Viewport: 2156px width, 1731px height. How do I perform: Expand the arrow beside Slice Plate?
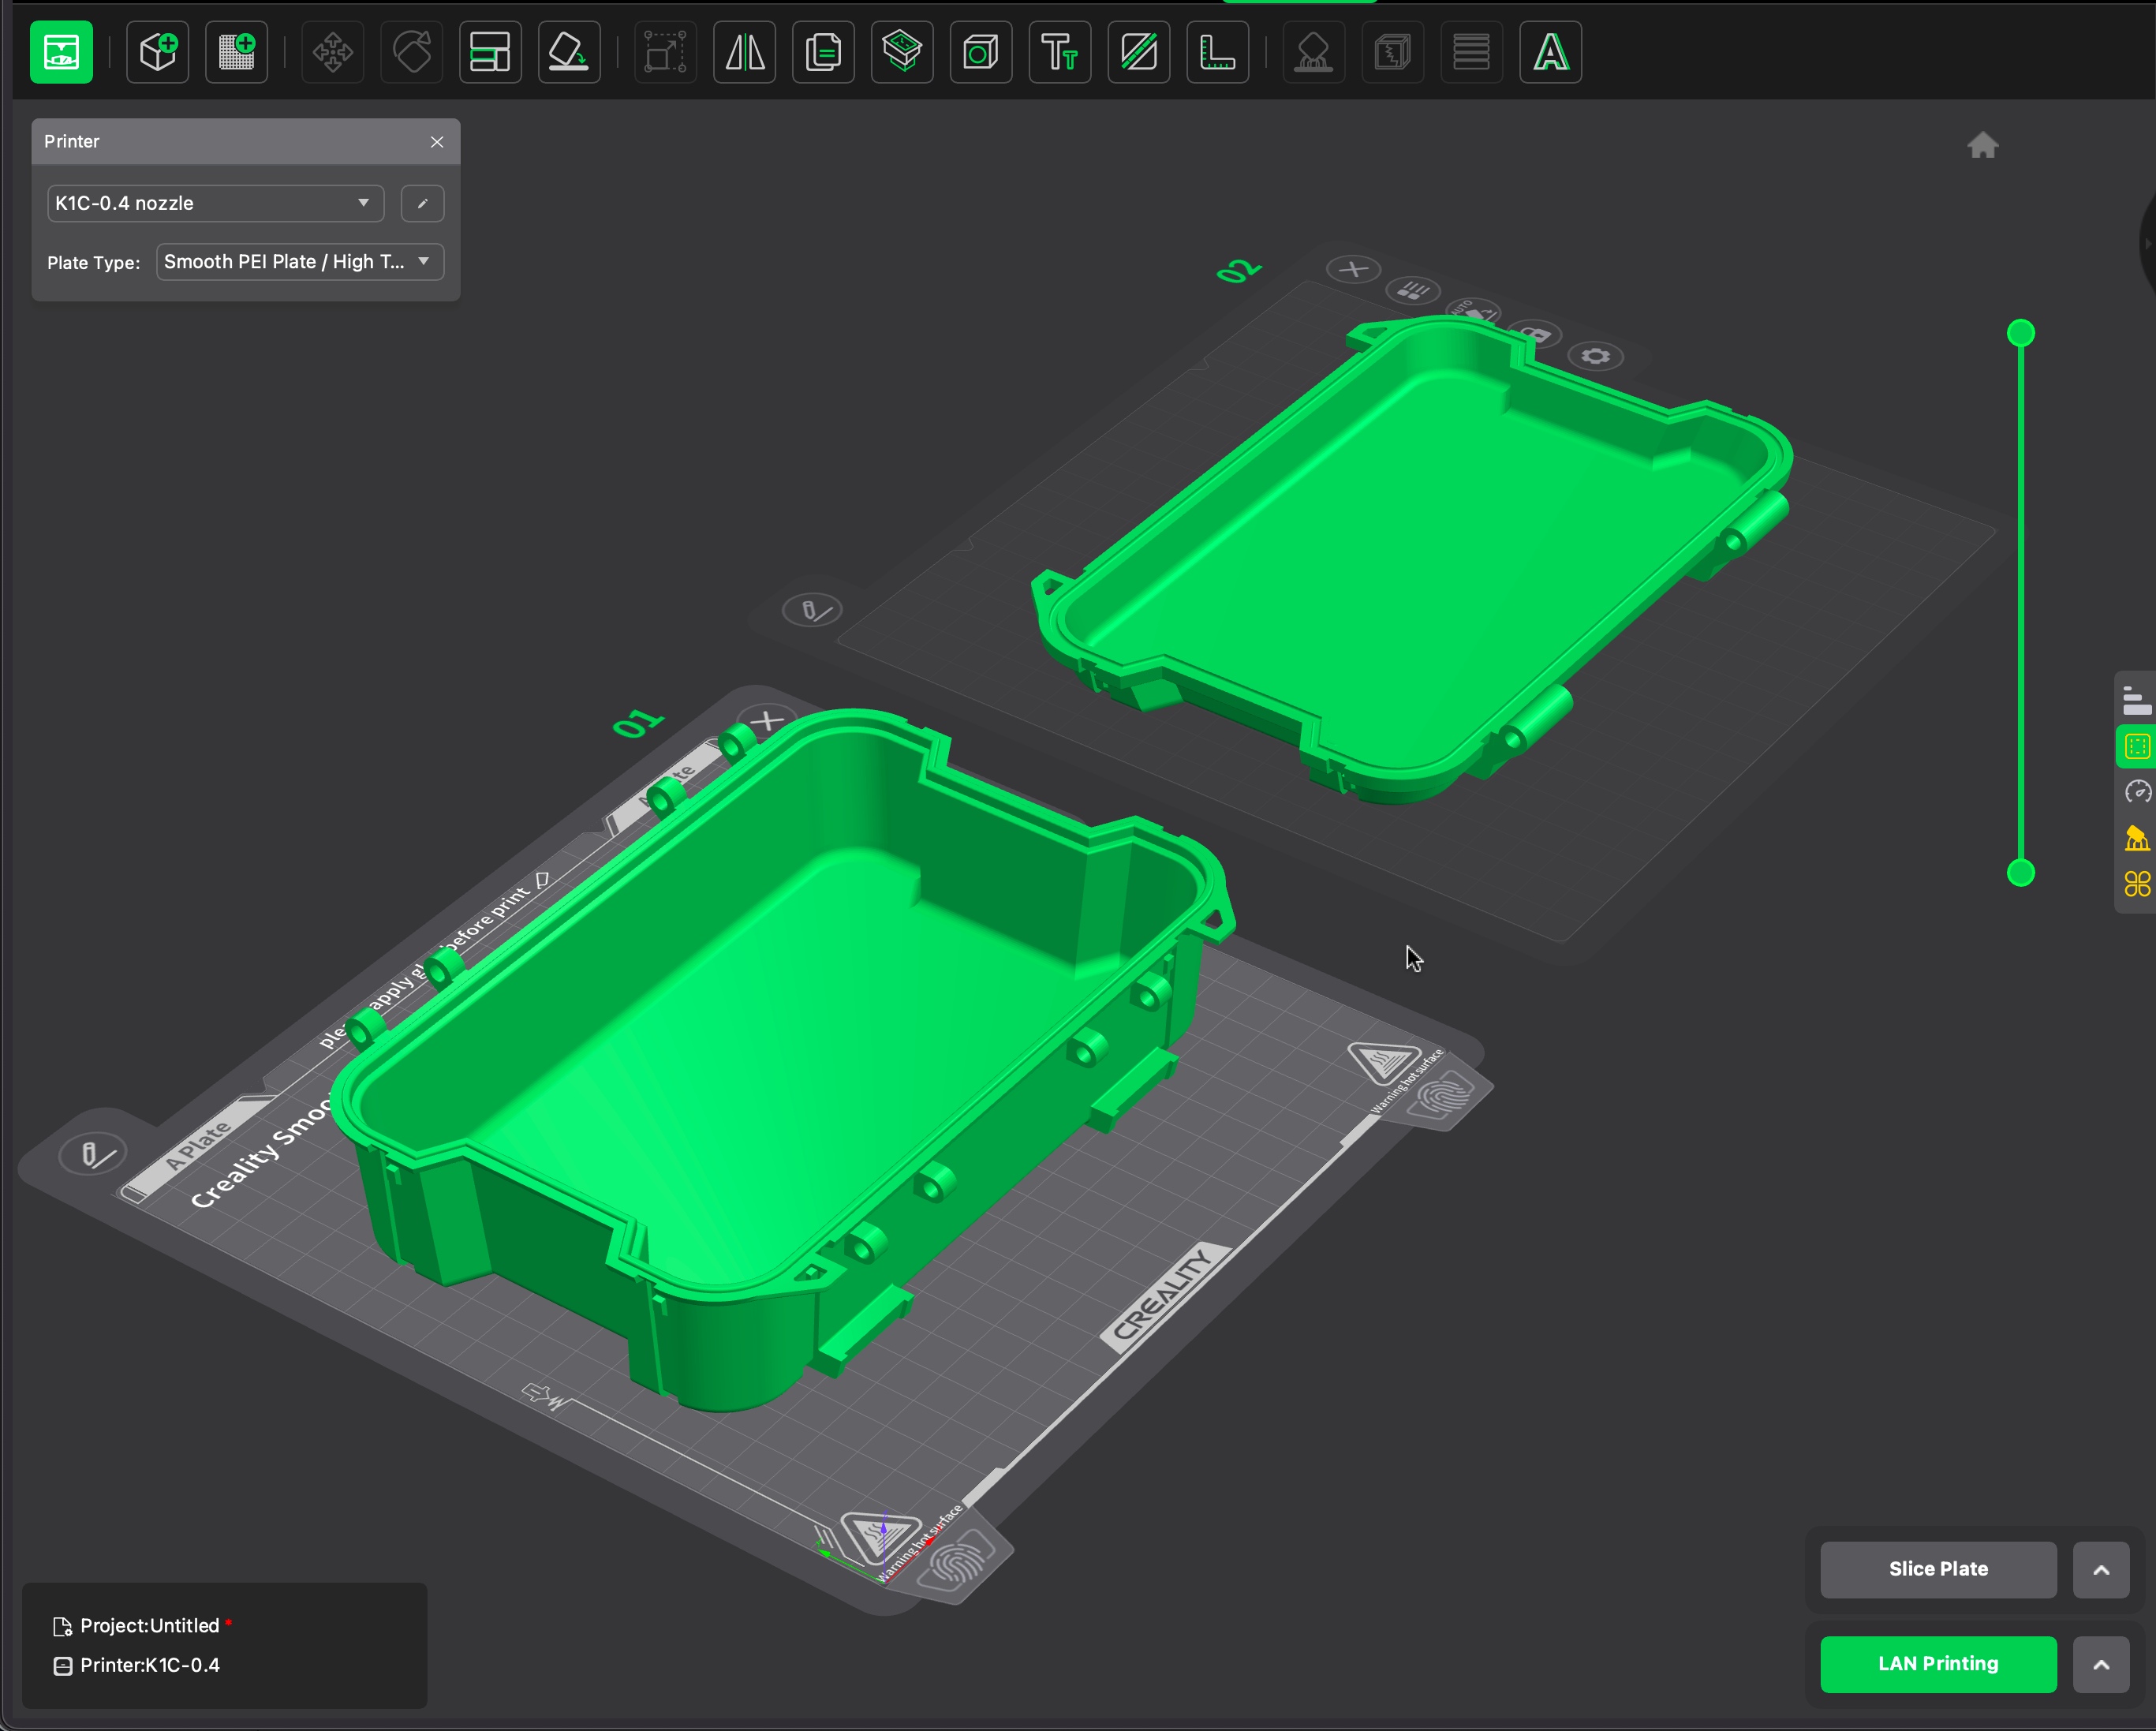[2100, 1570]
